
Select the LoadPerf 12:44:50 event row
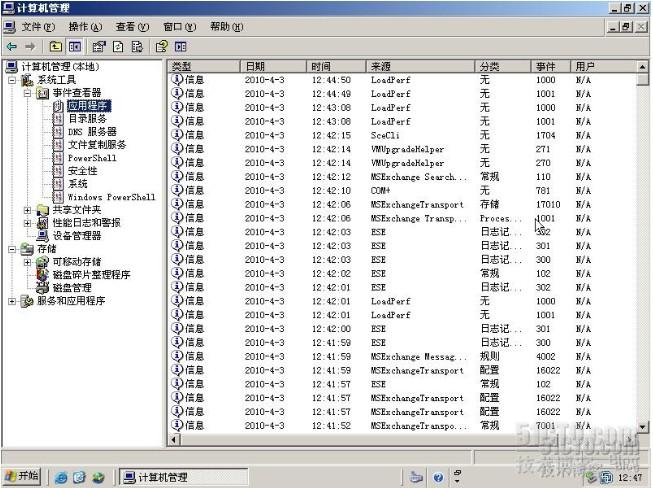(402, 80)
